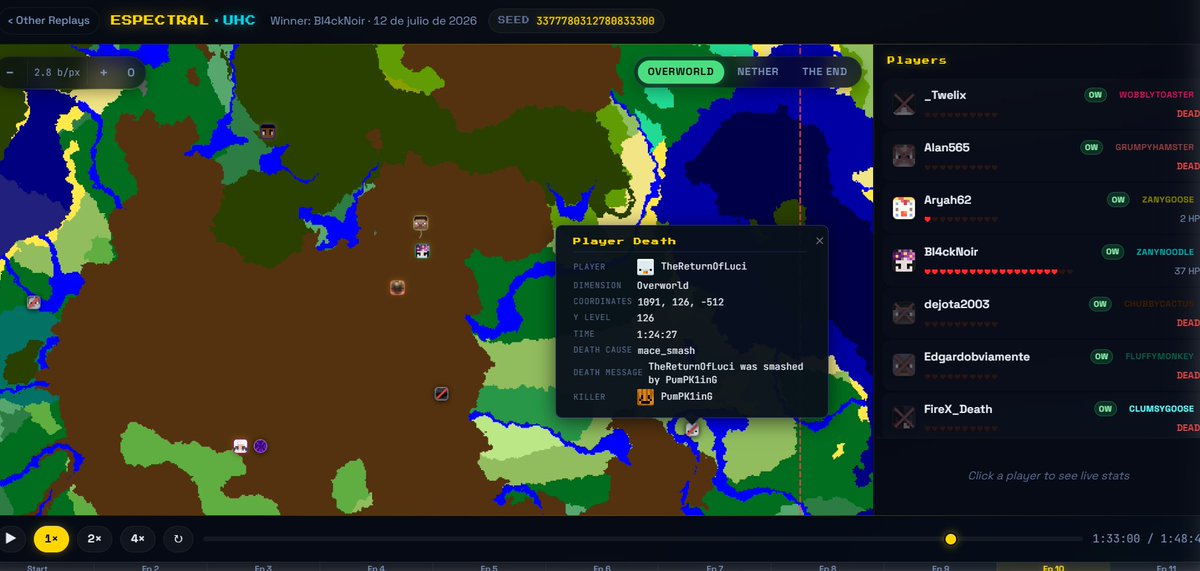Click the Bl4ckNoir player name in the list

tap(952, 252)
